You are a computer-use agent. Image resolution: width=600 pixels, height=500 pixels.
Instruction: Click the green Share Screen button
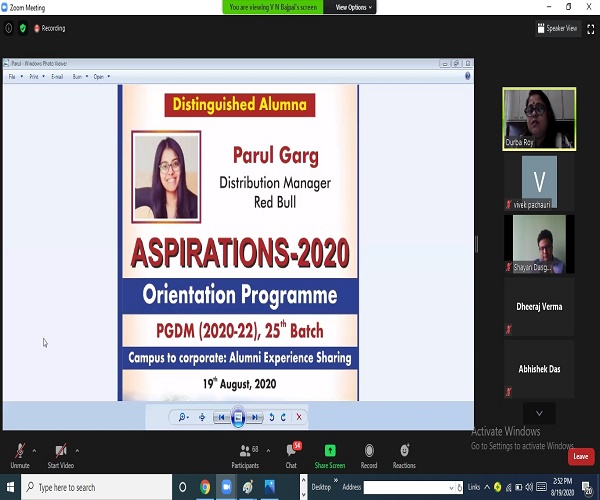[330, 456]
